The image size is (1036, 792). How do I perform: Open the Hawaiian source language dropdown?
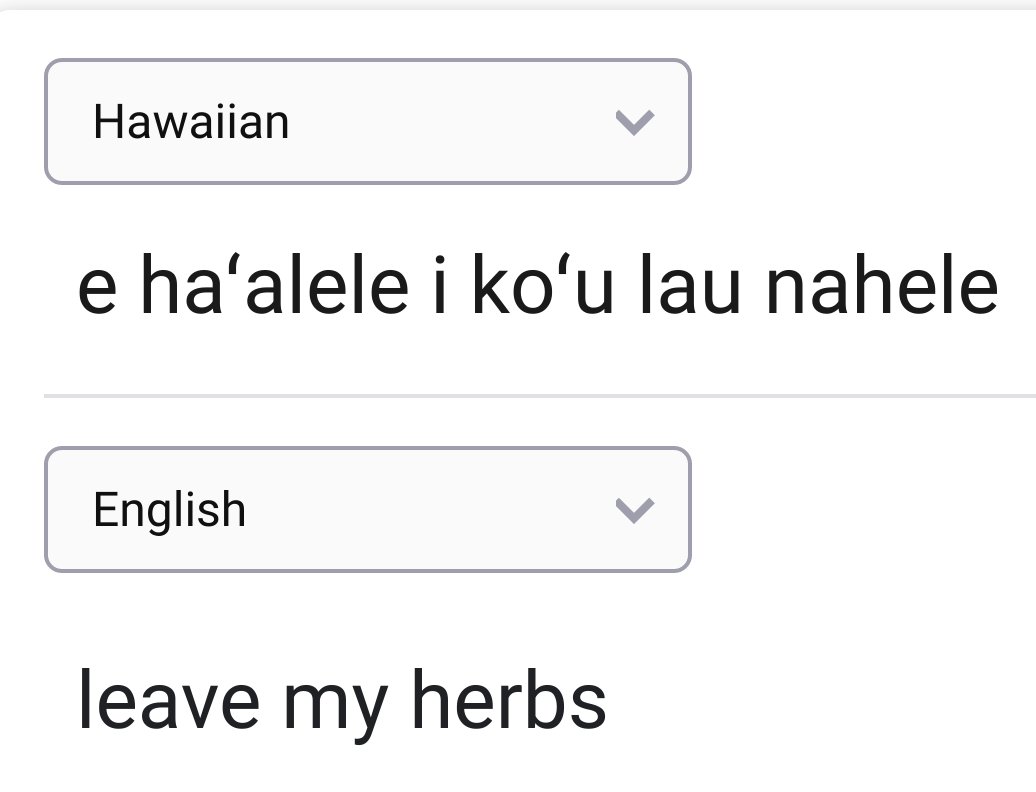[x=367, y=122]
